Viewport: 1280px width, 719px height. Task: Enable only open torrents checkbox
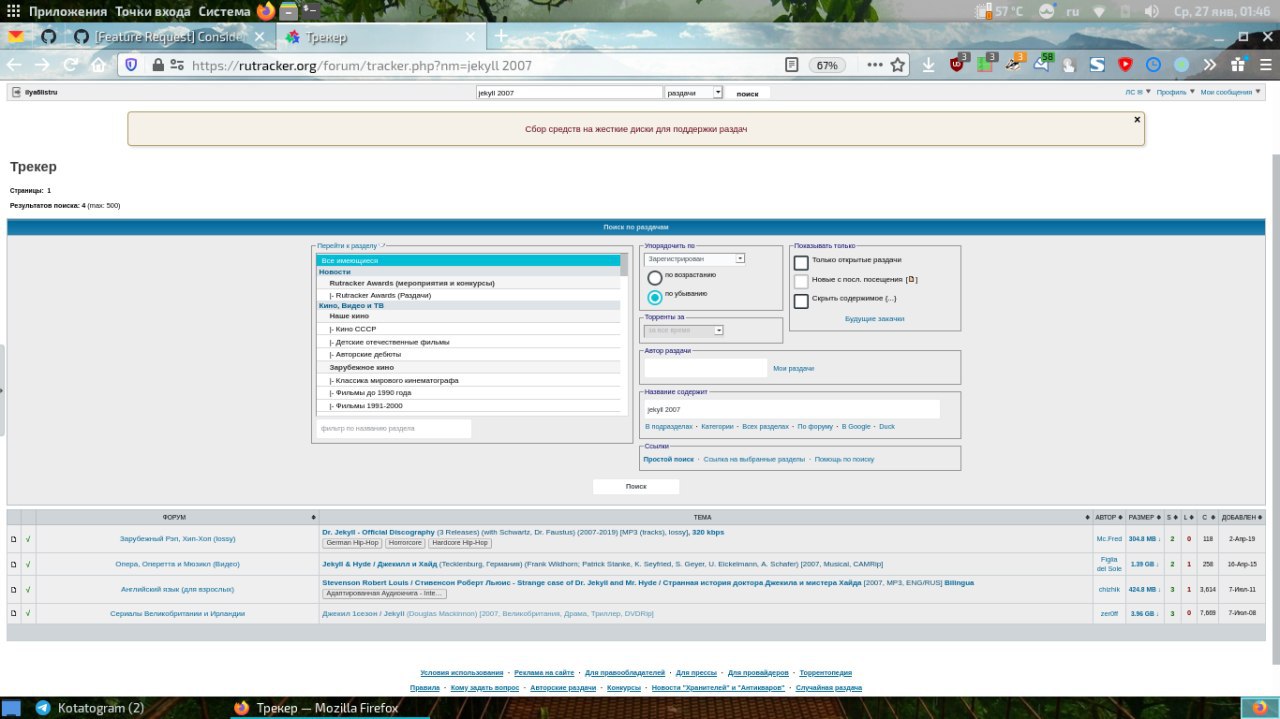click(x=801, y=262)
